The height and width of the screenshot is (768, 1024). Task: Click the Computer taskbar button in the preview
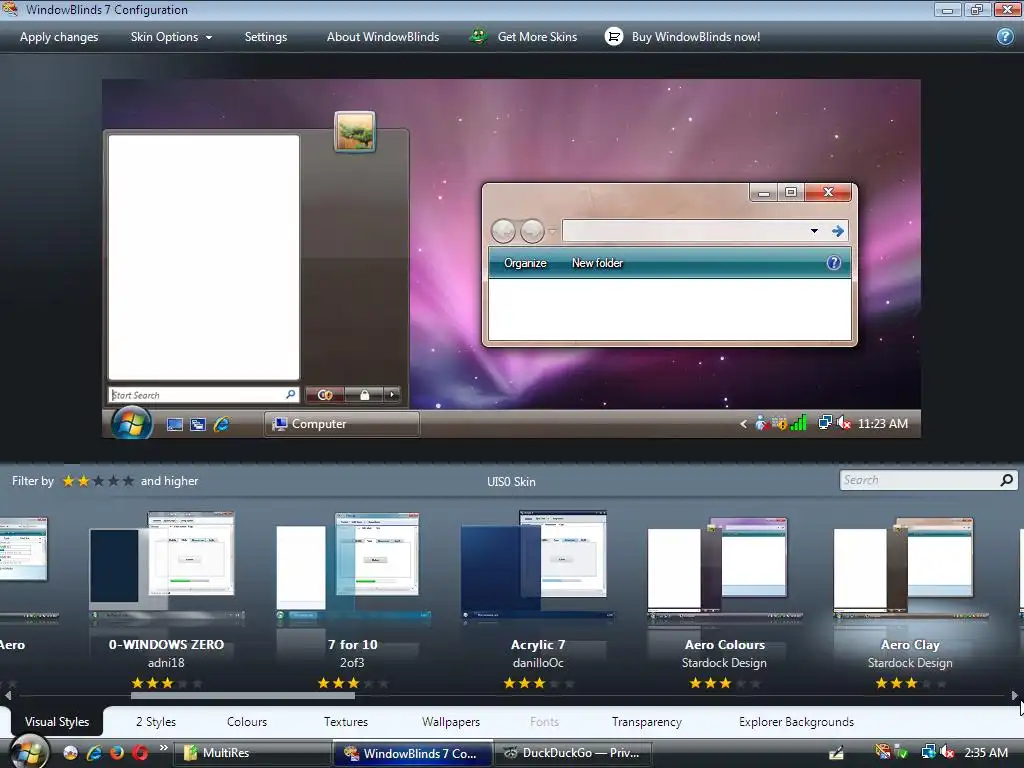point(342,424)
